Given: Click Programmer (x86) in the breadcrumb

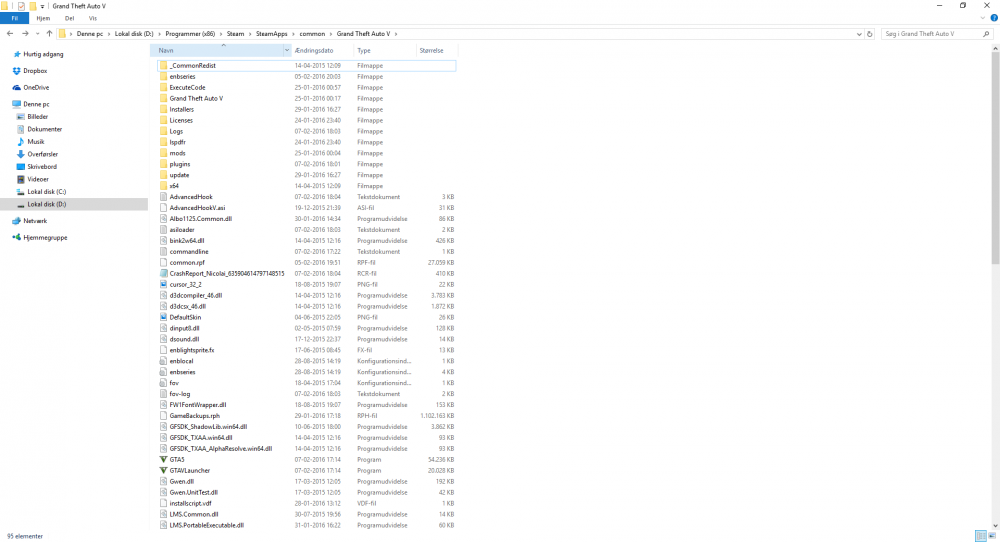Looking at the screenshot, I should [x=190, y=34].
